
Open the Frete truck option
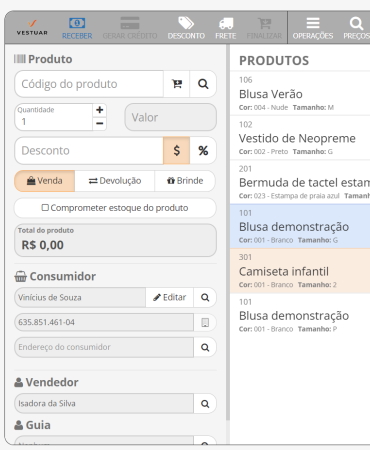[226, 28]
